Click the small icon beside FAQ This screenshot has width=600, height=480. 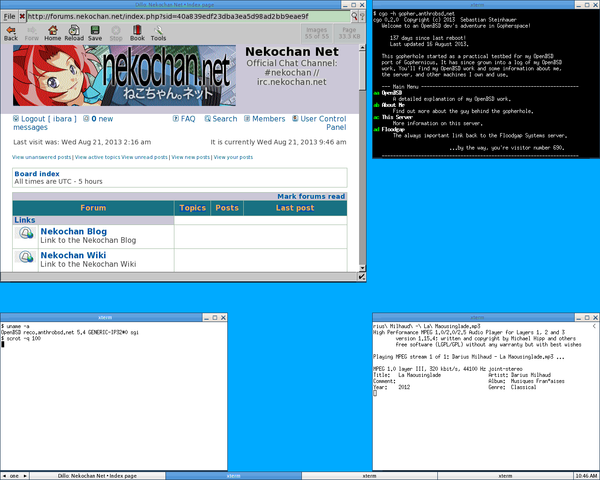(x=176, y=119)
